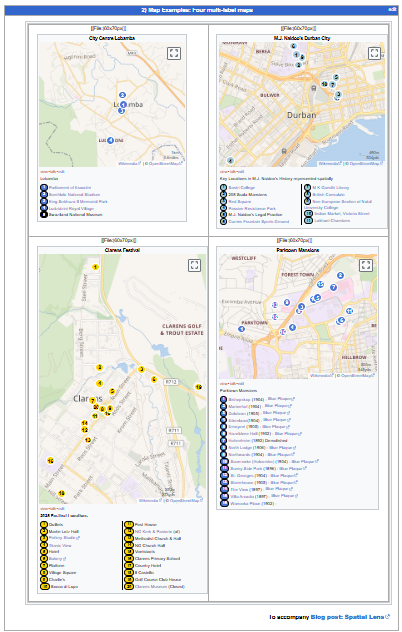Select yellow marker 2 on Clarens map
The width and height of the screenshot is (402, 632).
(99, 368)
